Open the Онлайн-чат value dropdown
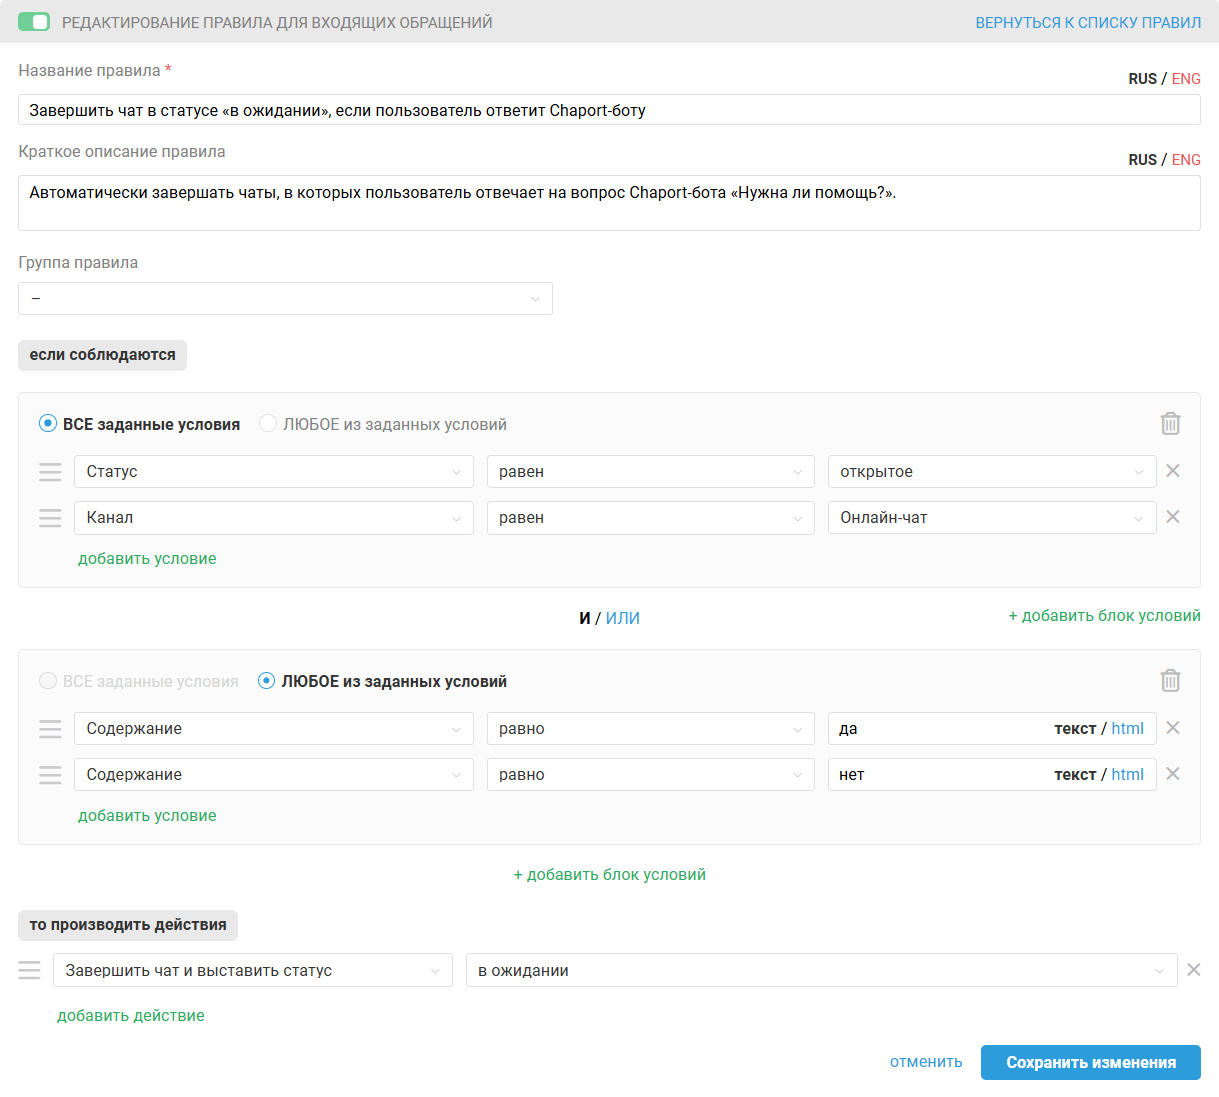The image size is (1219, 1097). 992,518
